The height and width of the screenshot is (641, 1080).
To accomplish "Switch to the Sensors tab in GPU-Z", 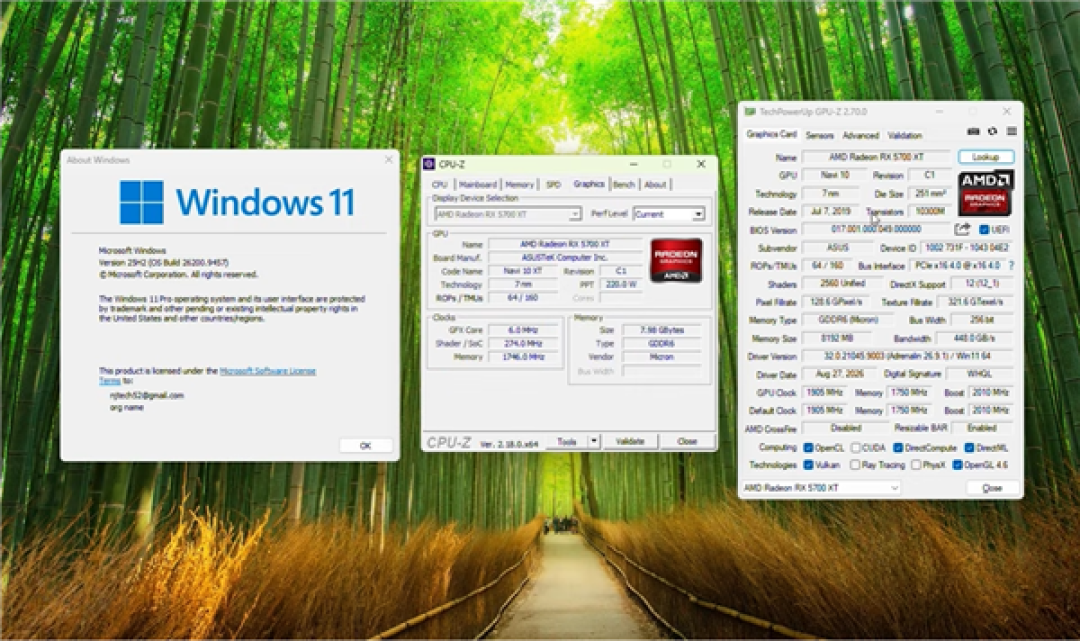I will coord(820,136).
